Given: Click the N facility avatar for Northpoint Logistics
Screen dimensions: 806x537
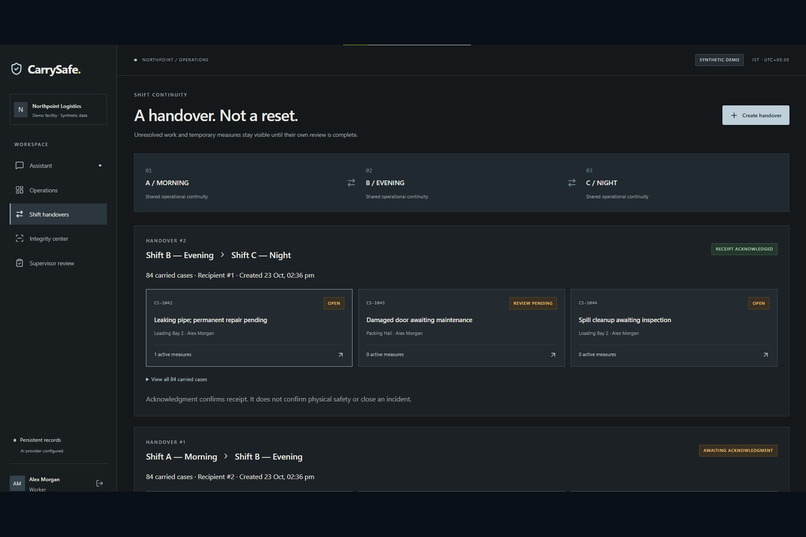Looking at the screenshot, I should [21, 109].
